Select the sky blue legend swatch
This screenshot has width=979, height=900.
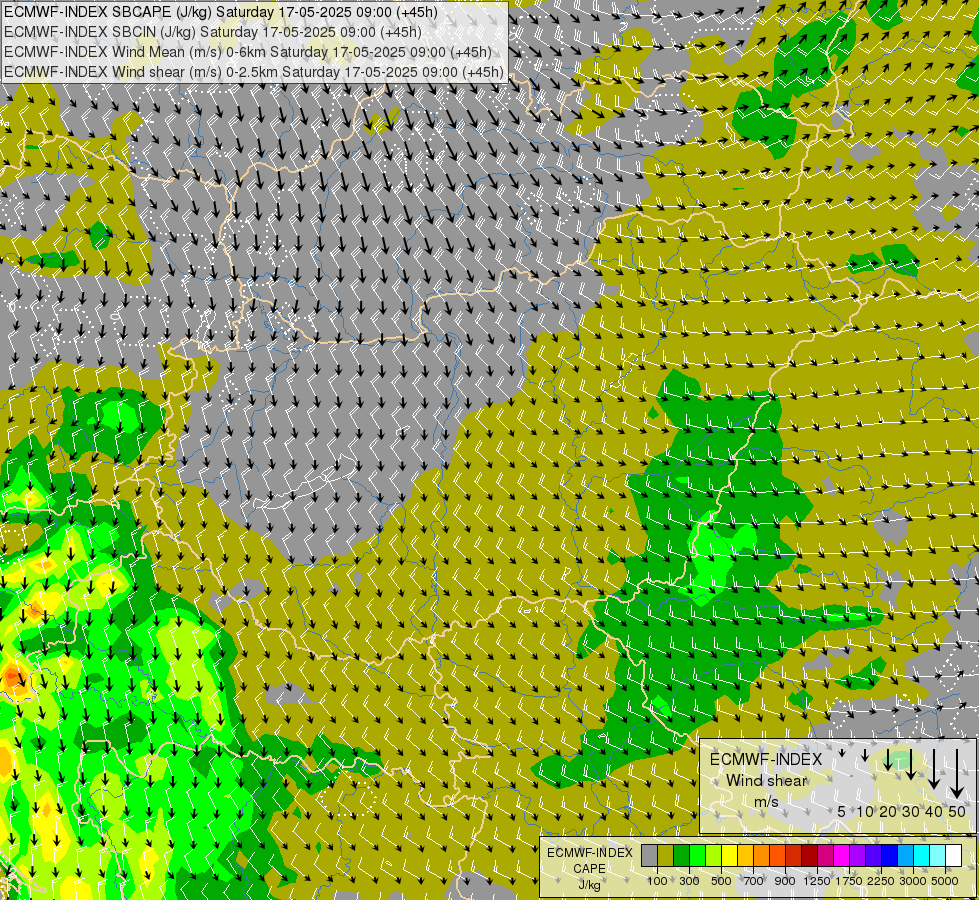point(905,856)
